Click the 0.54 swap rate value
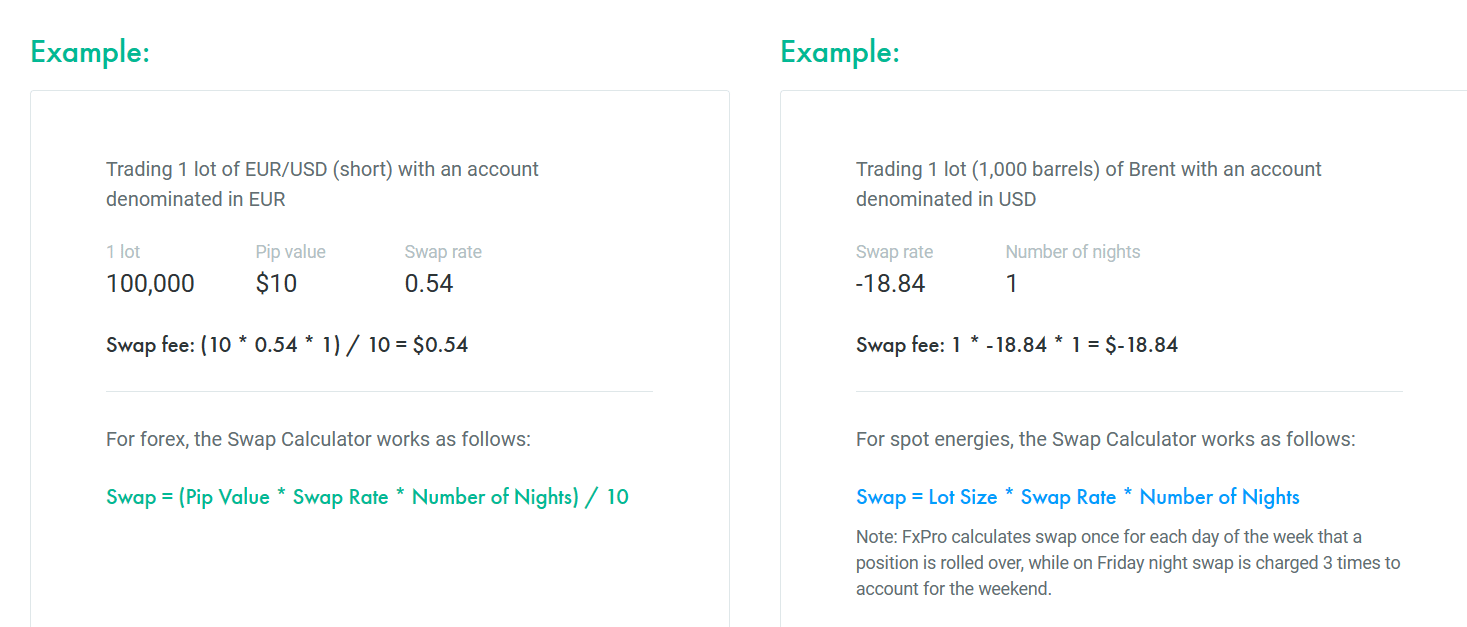This screenshot has height=627, width=1467. 429,284
